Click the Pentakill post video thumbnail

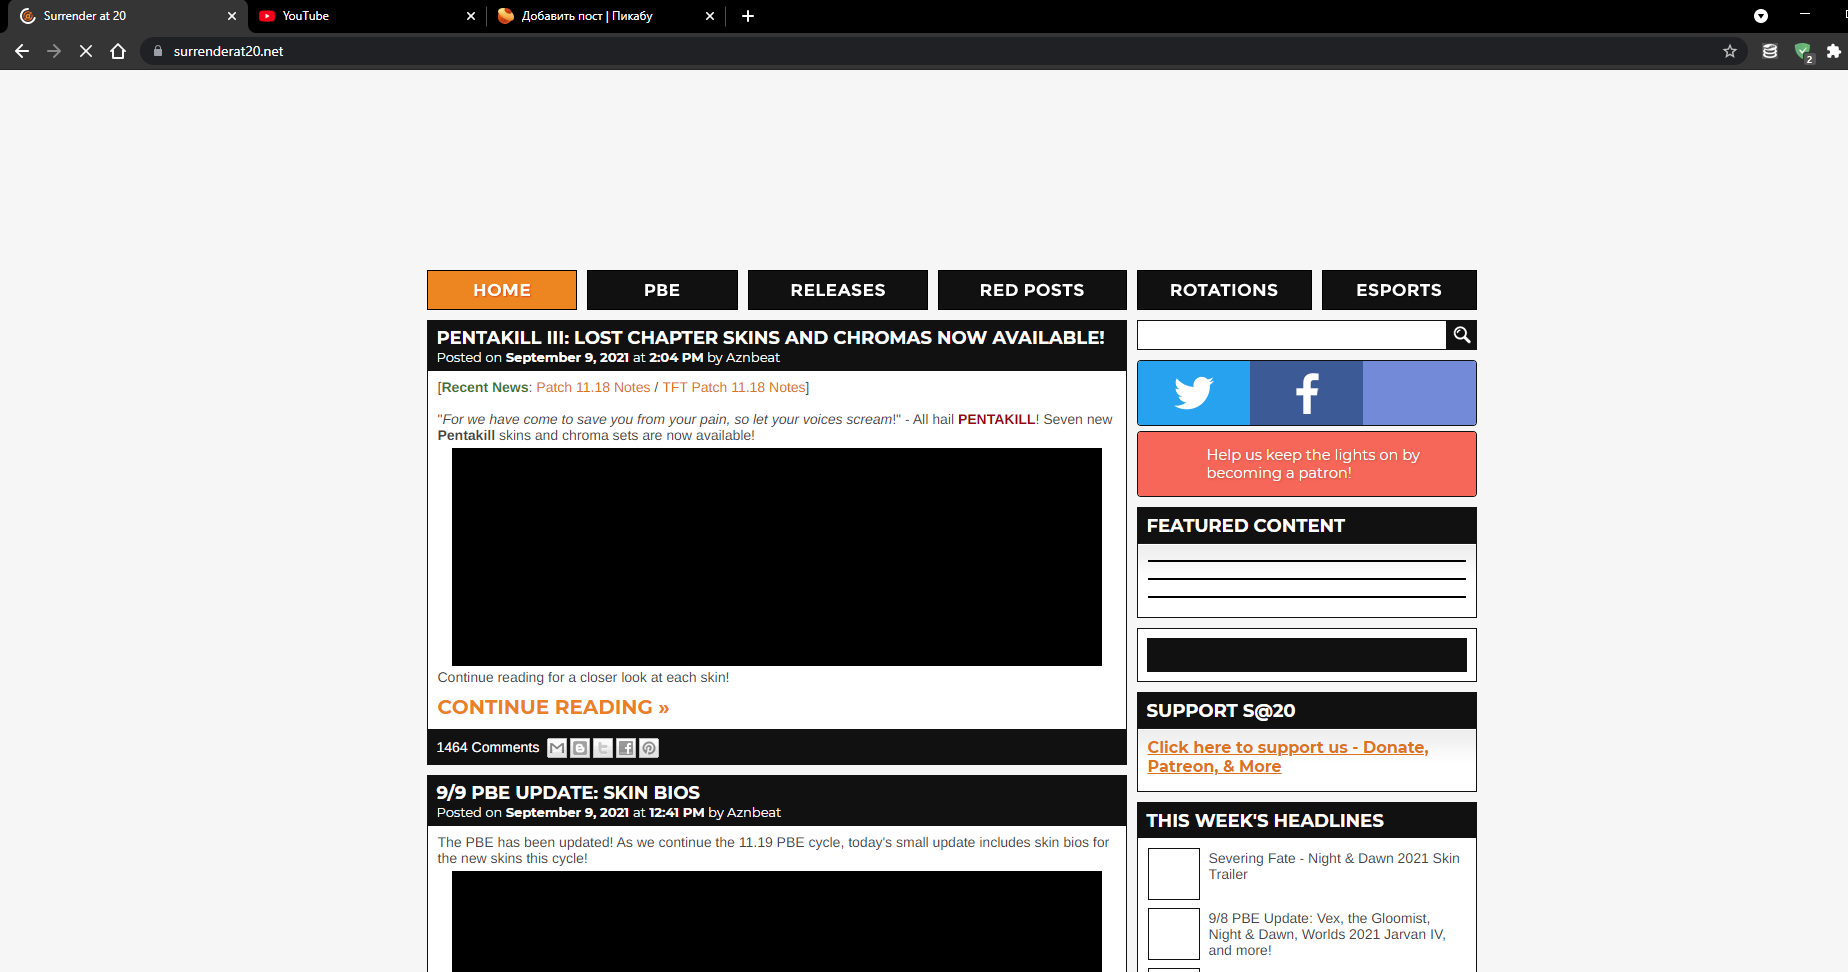tap(777, 557)
